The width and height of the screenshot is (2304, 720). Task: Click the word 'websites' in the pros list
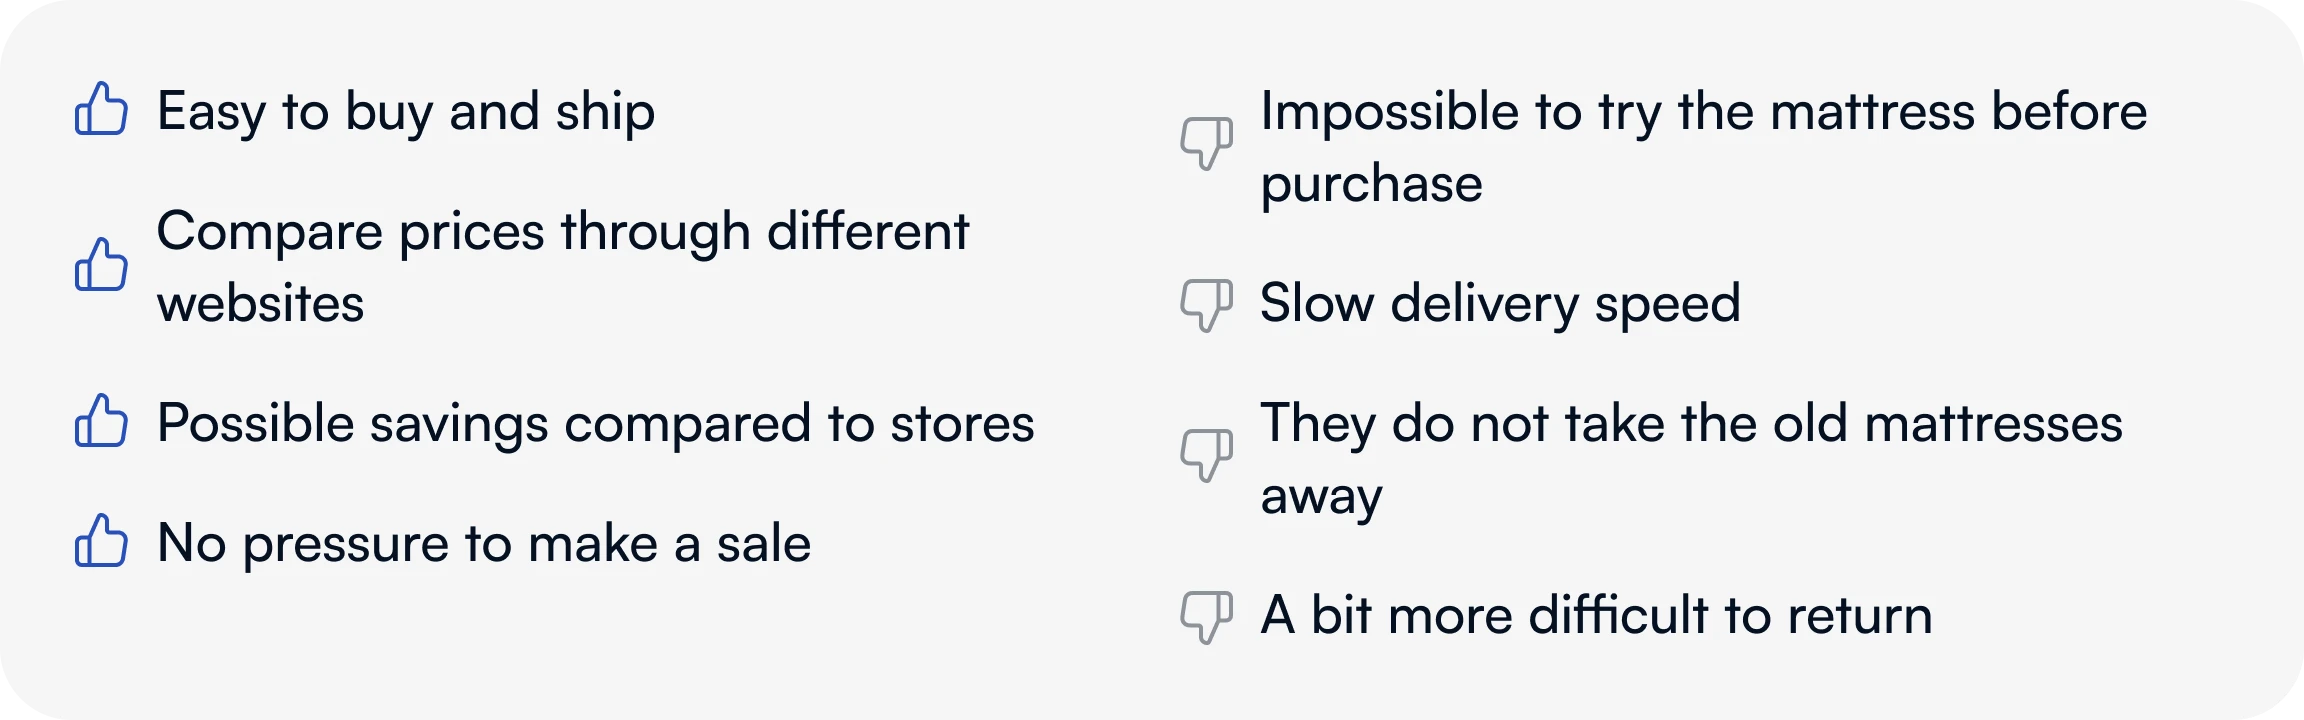[x=260, y=304]
